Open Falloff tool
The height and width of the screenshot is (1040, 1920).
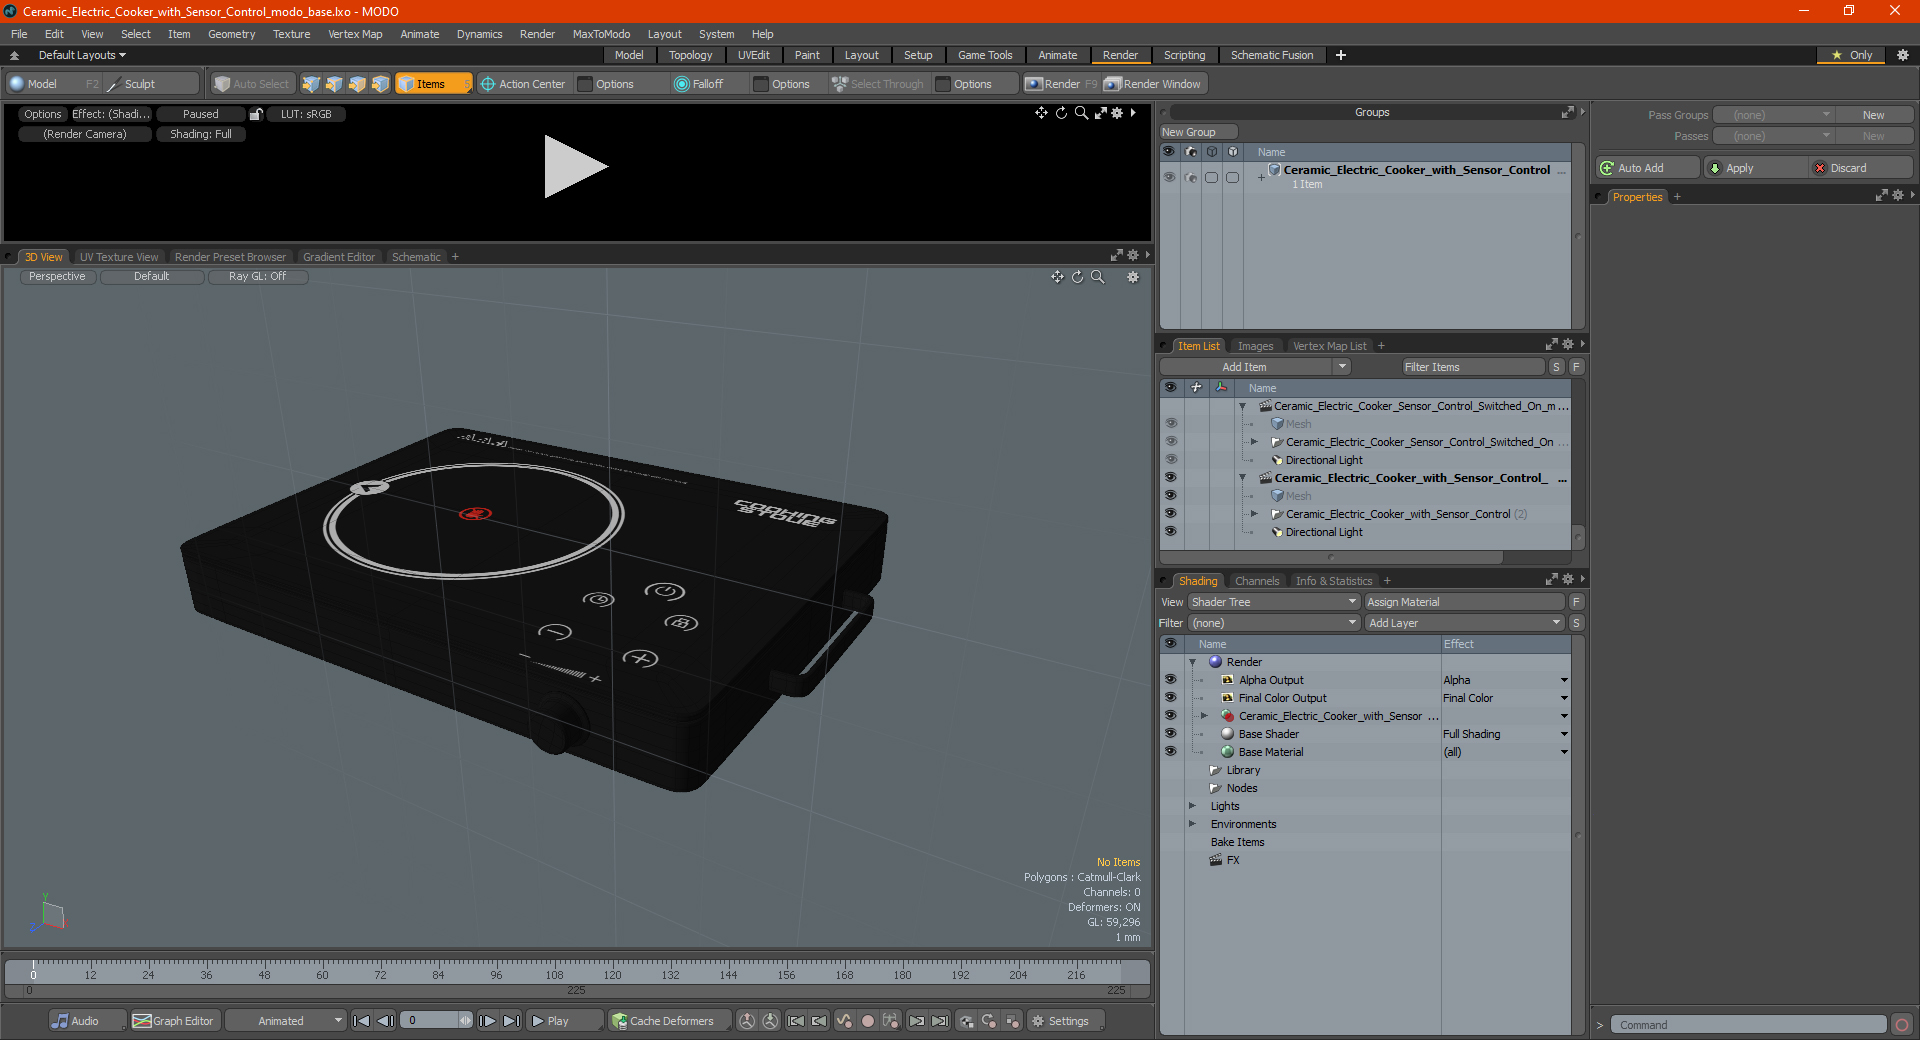coord(699,84)
